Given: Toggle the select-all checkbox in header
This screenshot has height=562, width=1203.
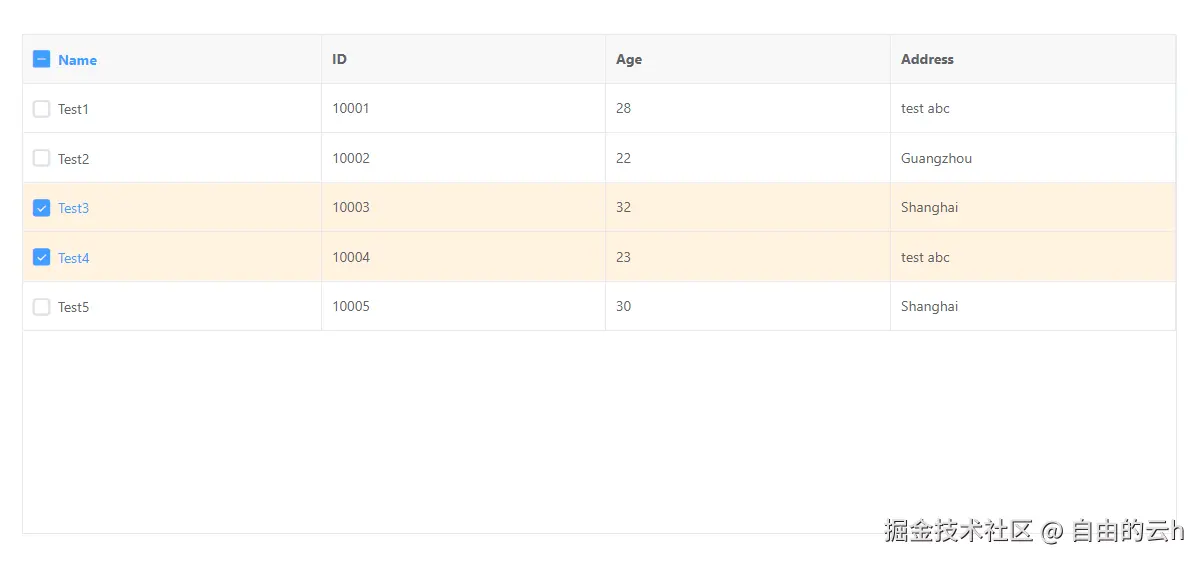Looking at the screenshot, I should (x=41, y=60).
